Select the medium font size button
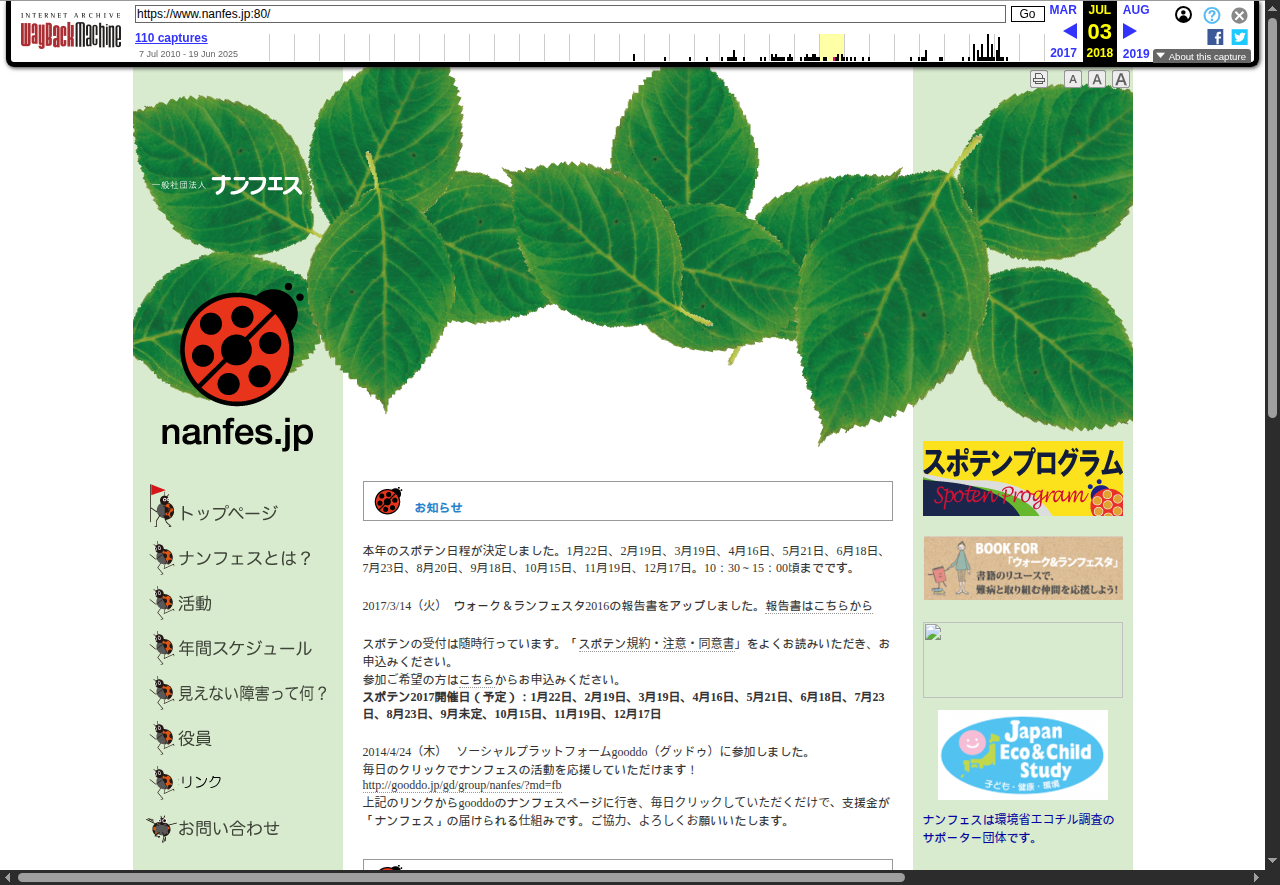Screen dimensions: 1280x885 (1097, 79)
